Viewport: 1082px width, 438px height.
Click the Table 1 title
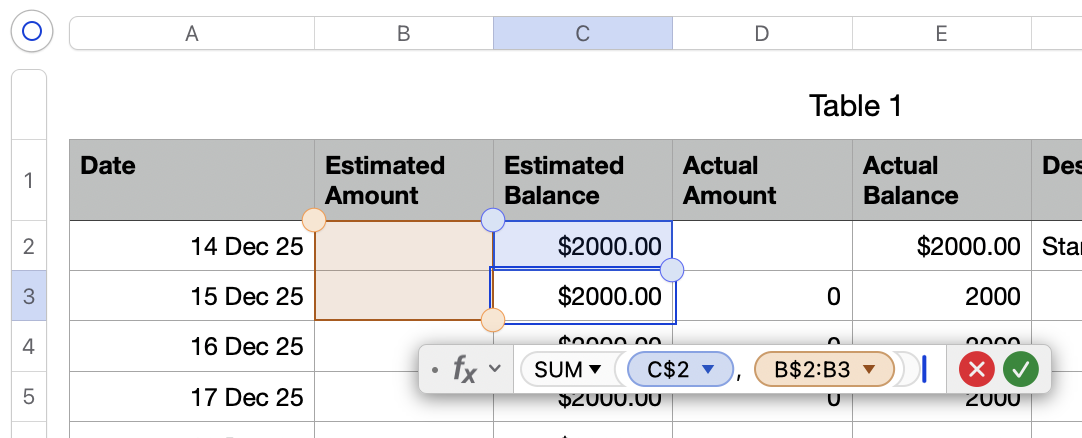coord(855,105)
